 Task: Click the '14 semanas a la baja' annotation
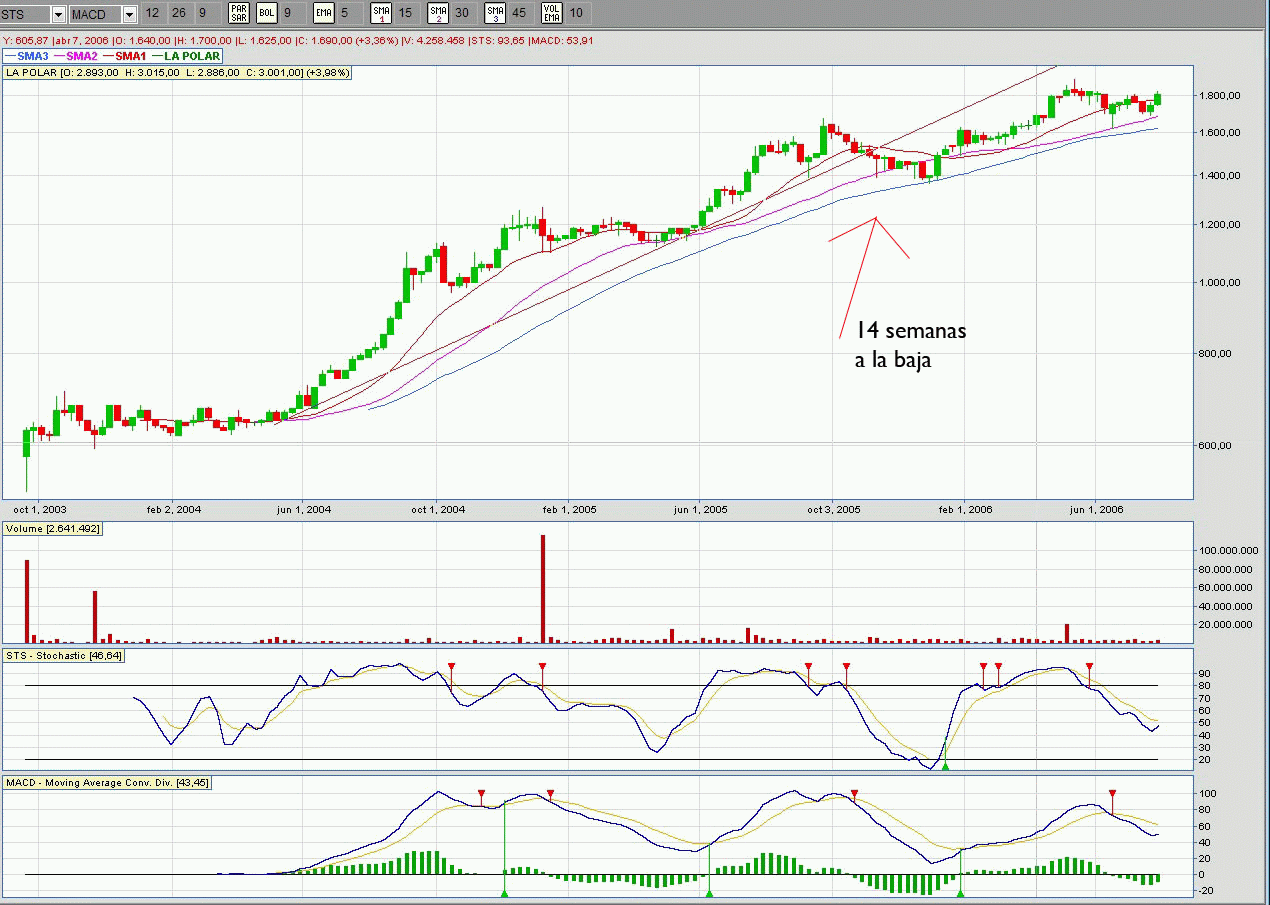click(910, 345)
